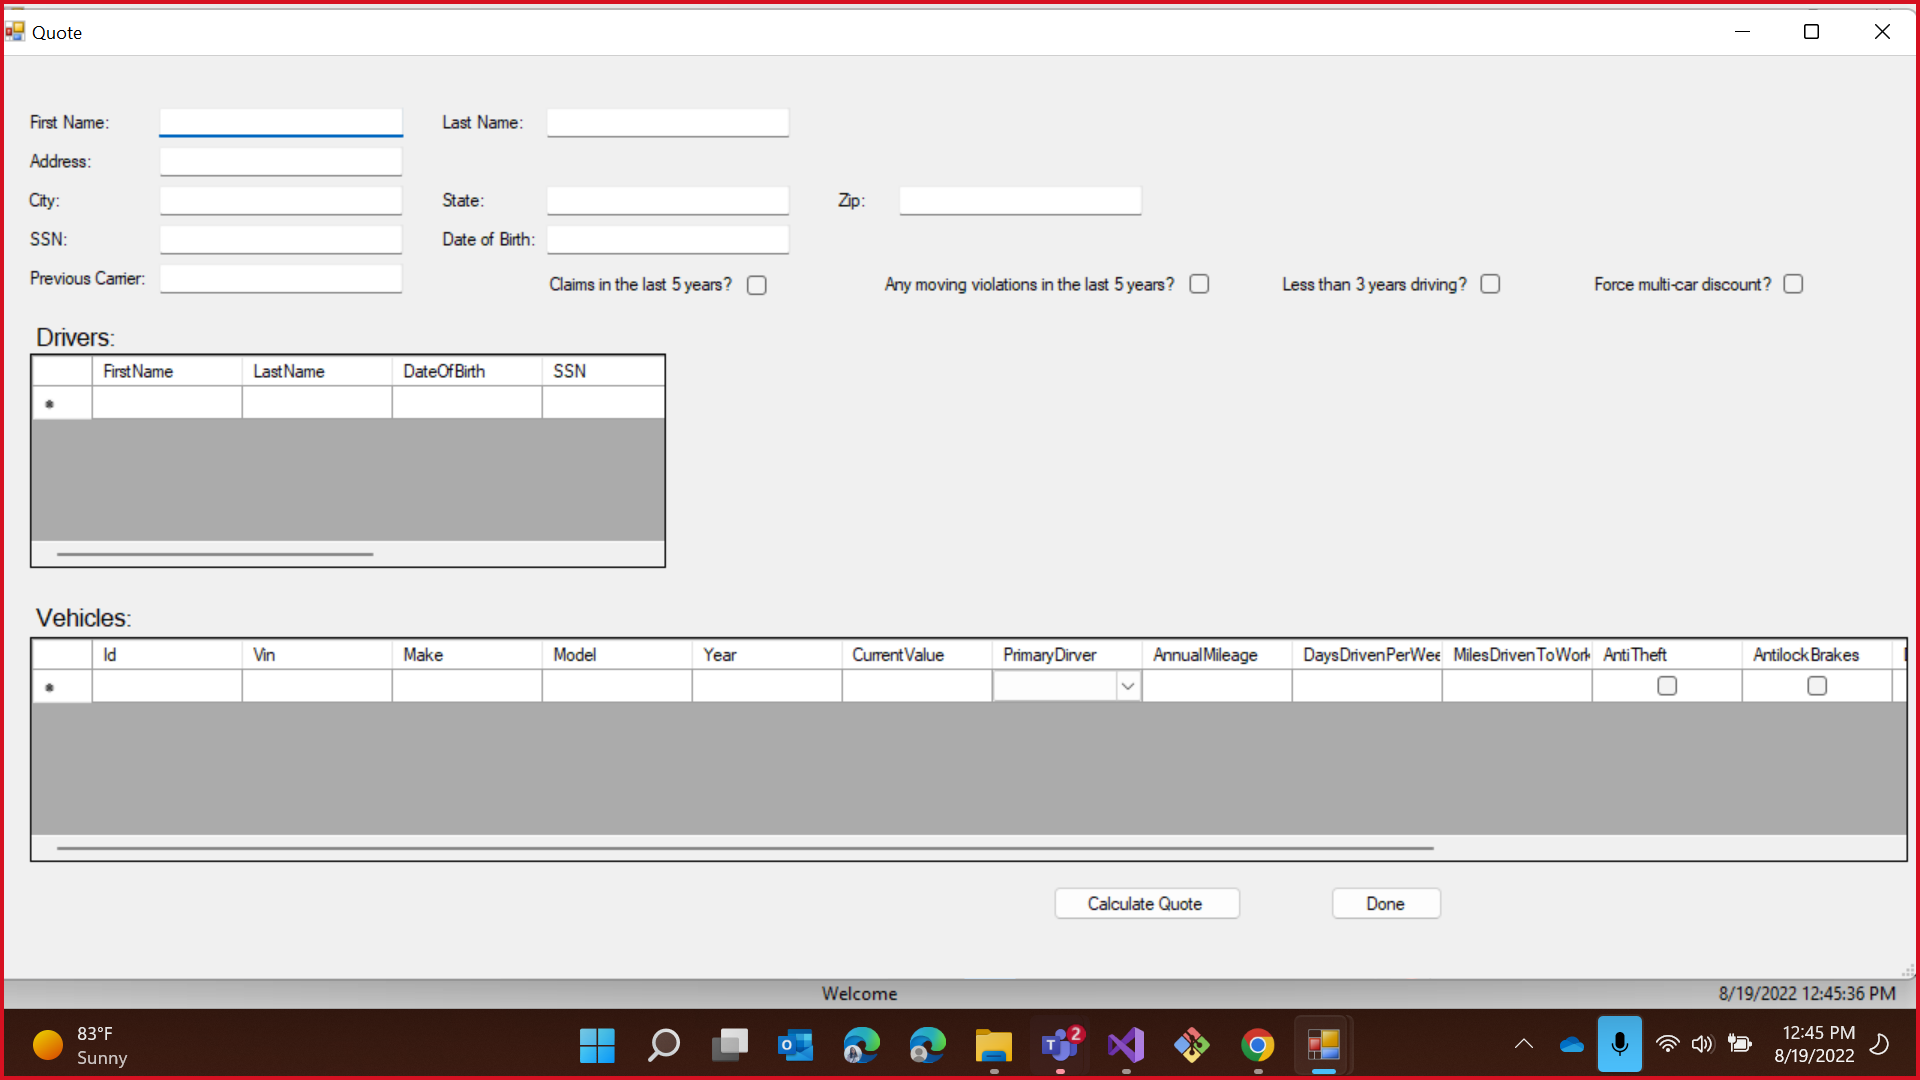
Task: Click the AnnualMileage column header
Action: [x=1217, y=655]
